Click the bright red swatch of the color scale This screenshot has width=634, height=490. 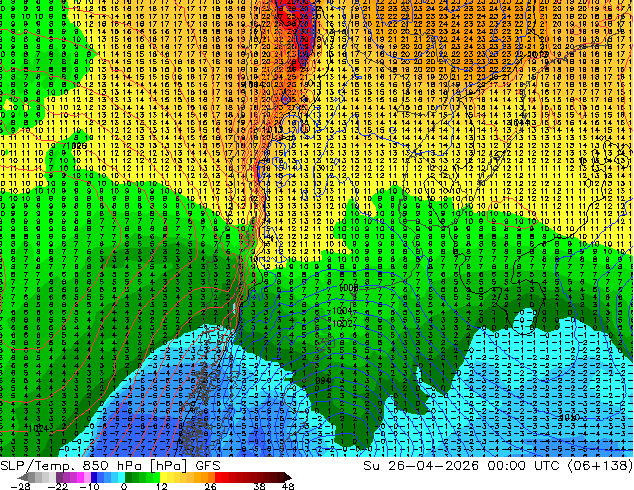pyautogui.click(x=218, y=477)
